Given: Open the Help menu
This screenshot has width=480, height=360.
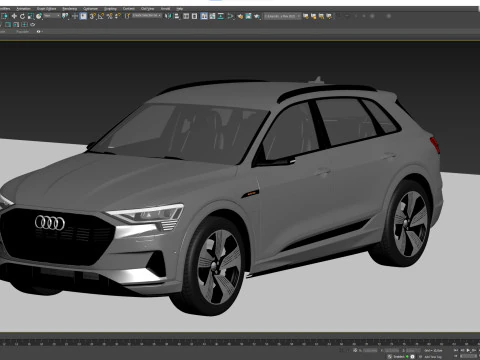Looking at the screenshot, I should point(180,9).
